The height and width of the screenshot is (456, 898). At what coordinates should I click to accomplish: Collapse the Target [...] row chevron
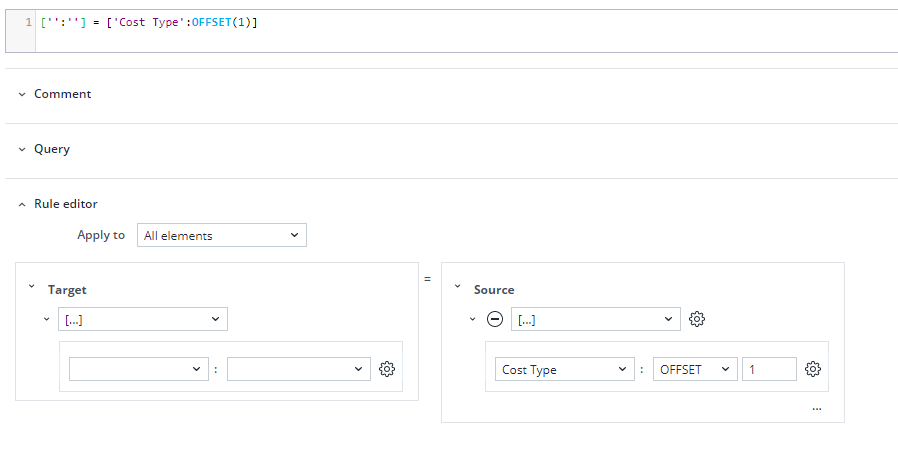tap(46, 319)
